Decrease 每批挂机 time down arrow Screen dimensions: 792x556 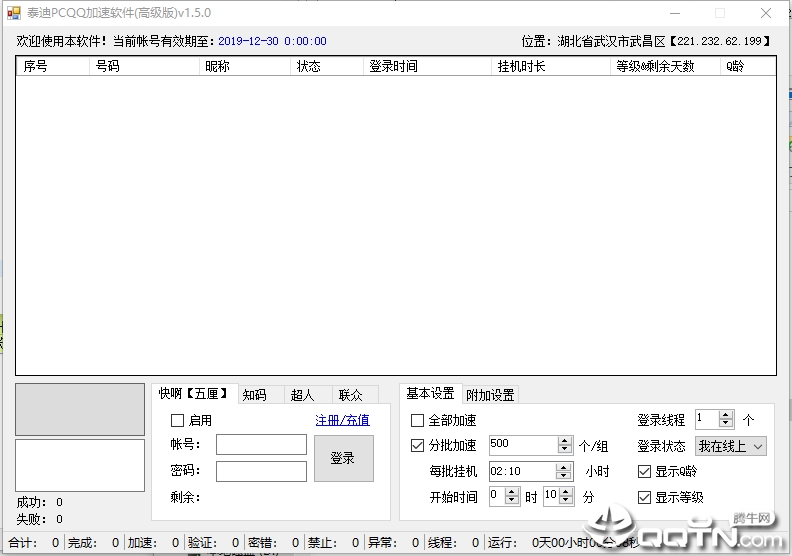coord(563,476)
